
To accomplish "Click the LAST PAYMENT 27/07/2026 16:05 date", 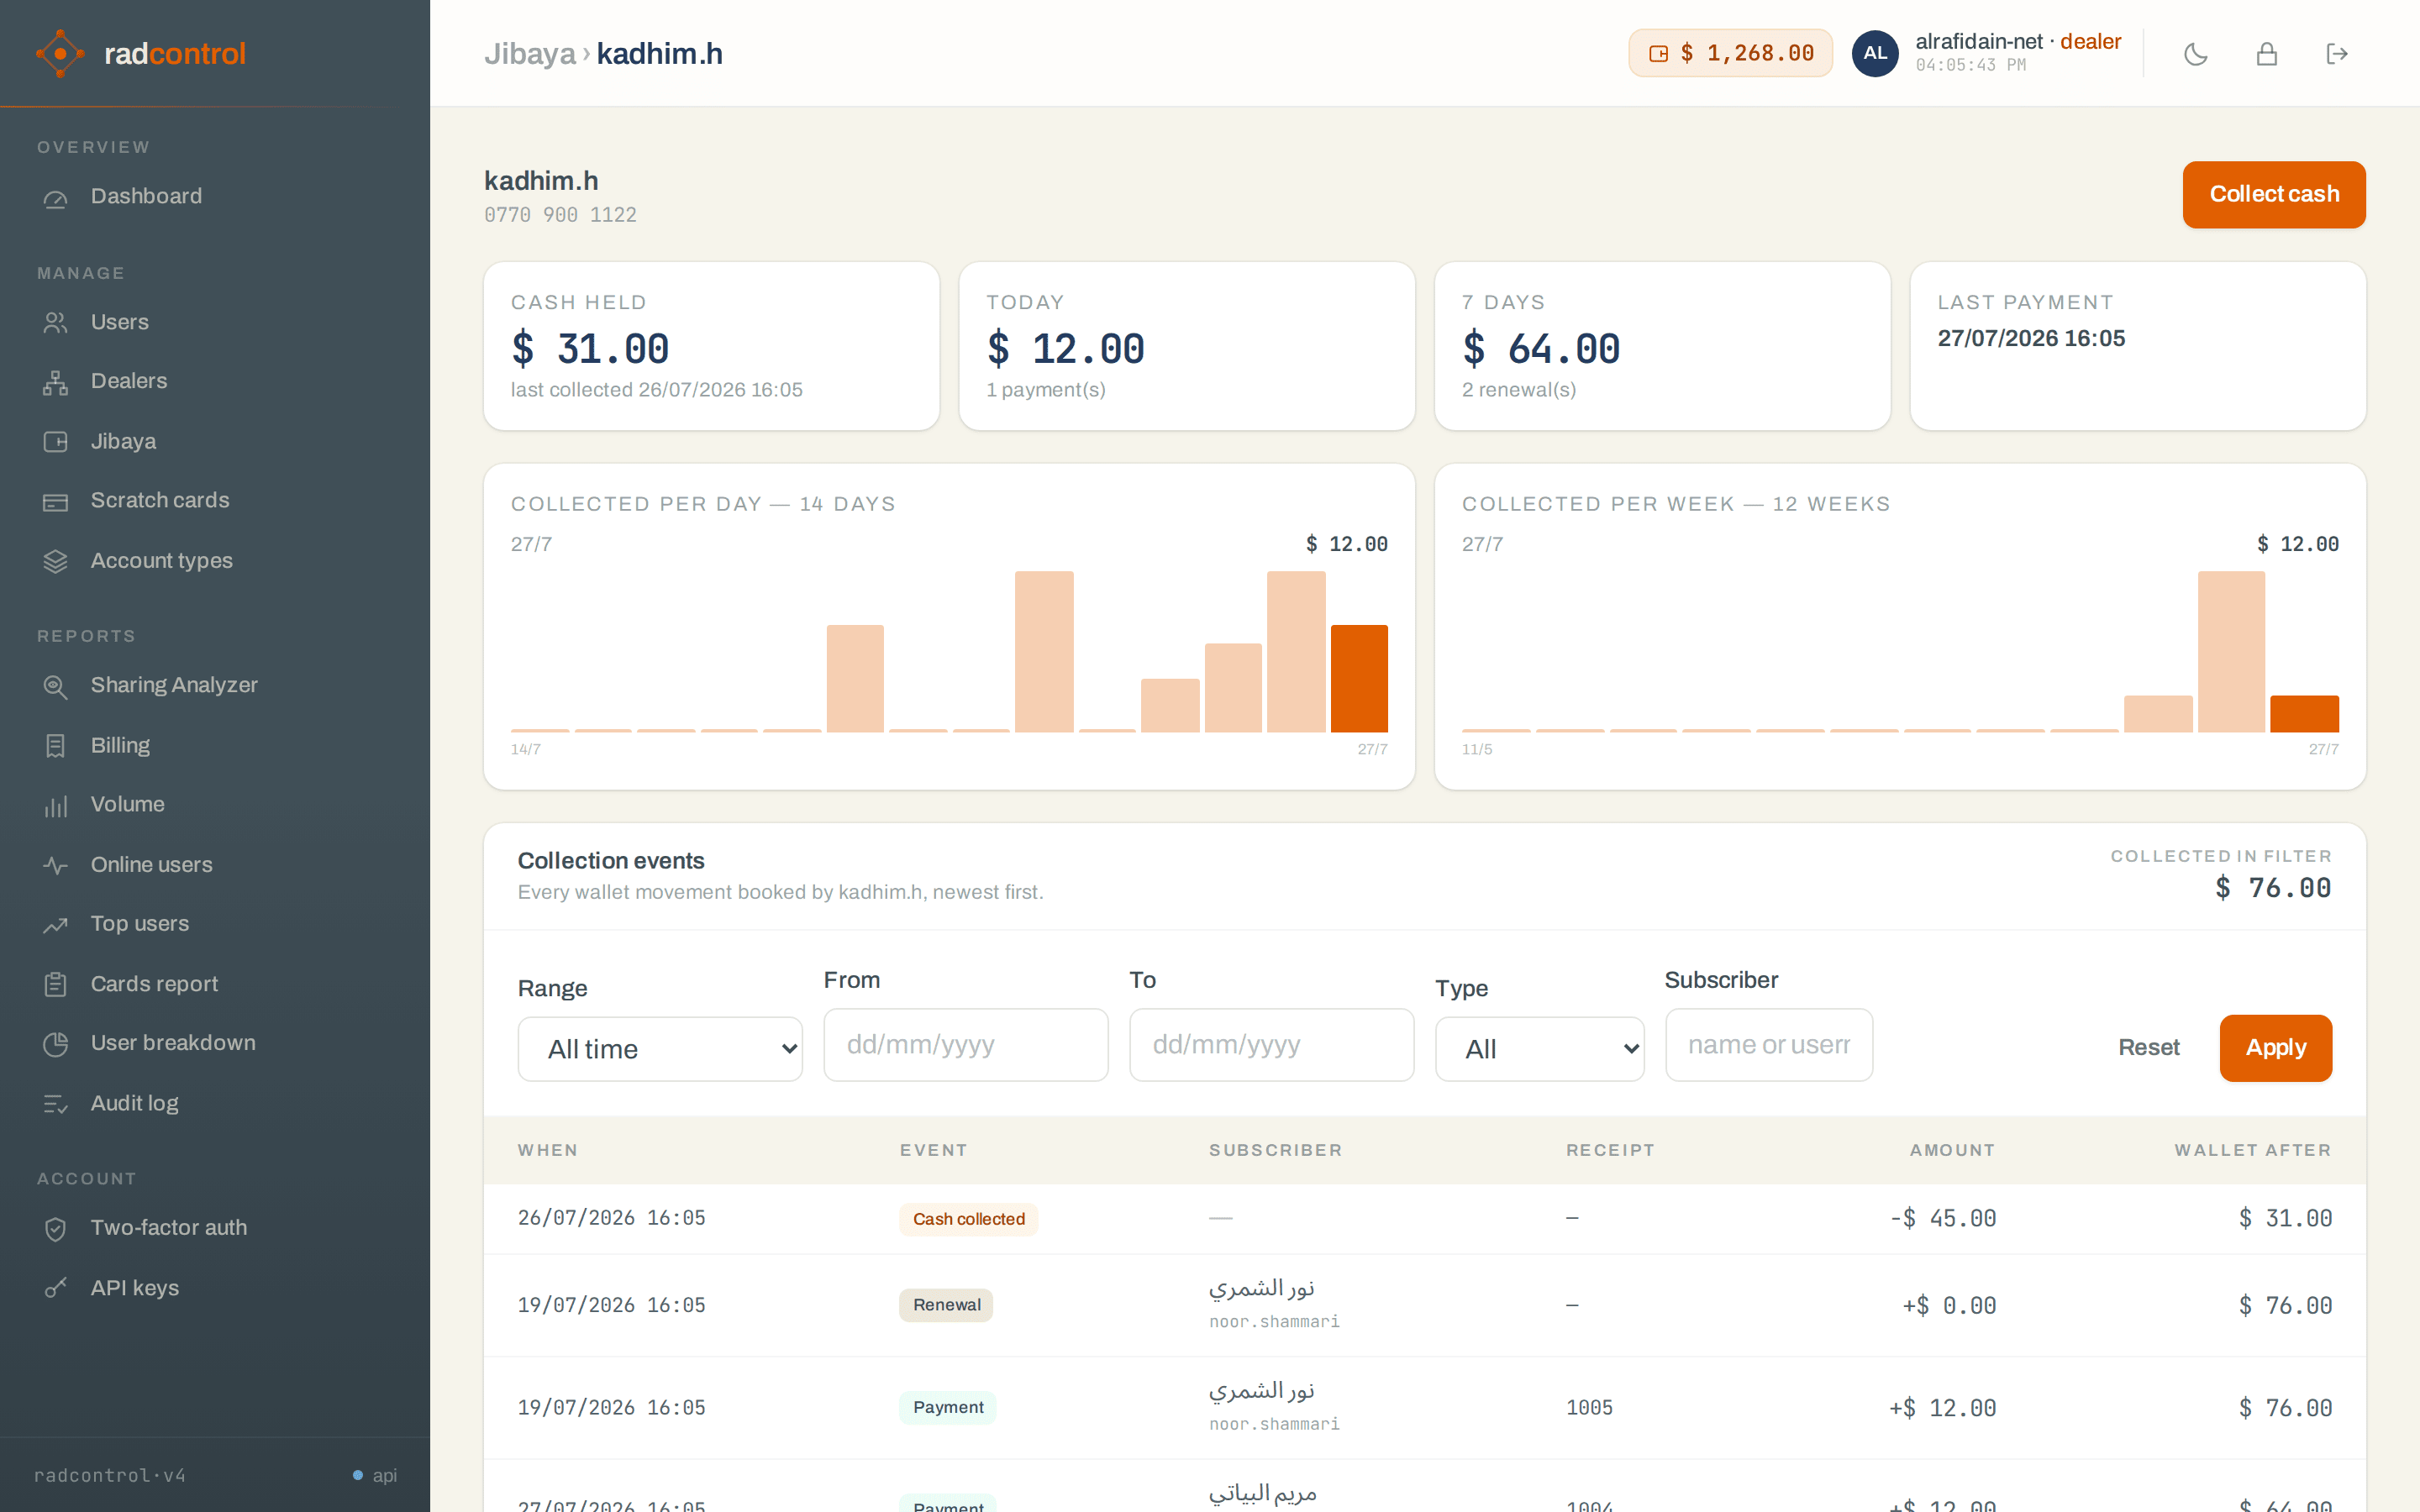I will pos(2031,339).
